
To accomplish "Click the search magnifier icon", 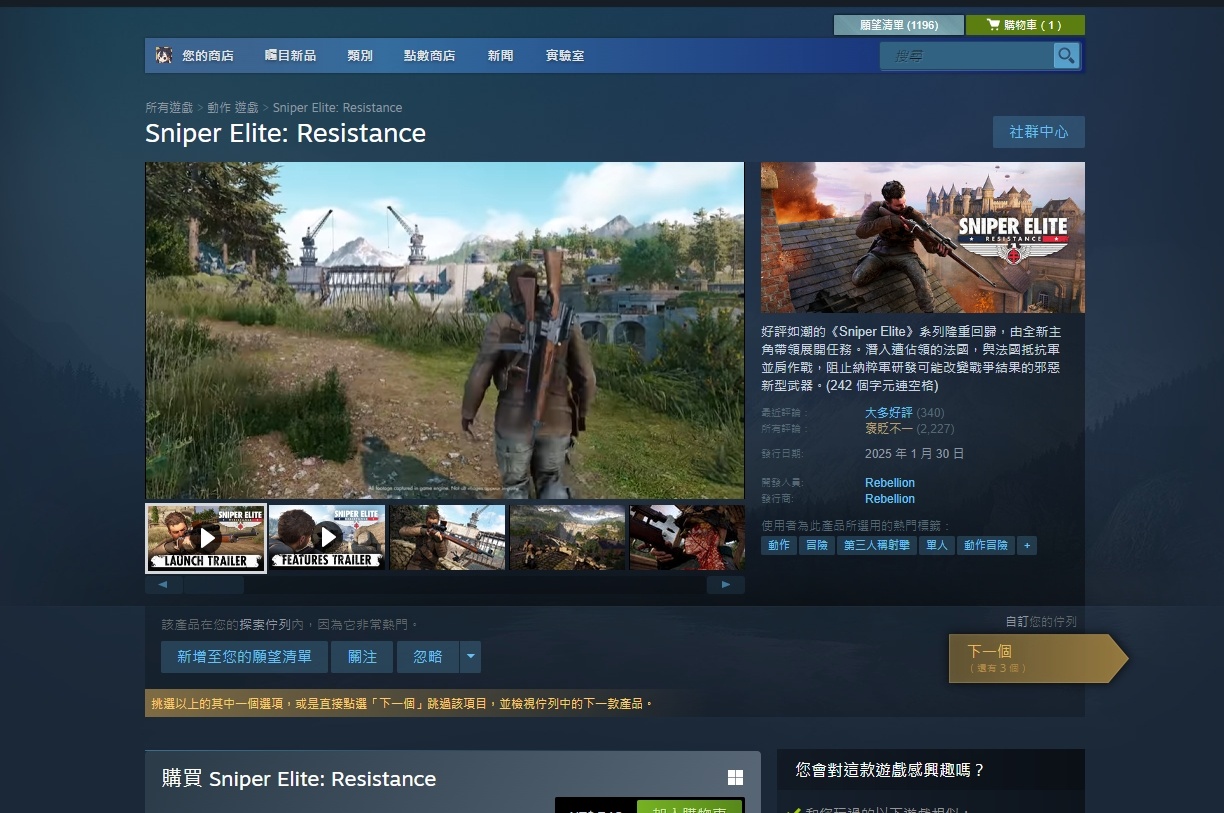I will (x=1066, y=56).
